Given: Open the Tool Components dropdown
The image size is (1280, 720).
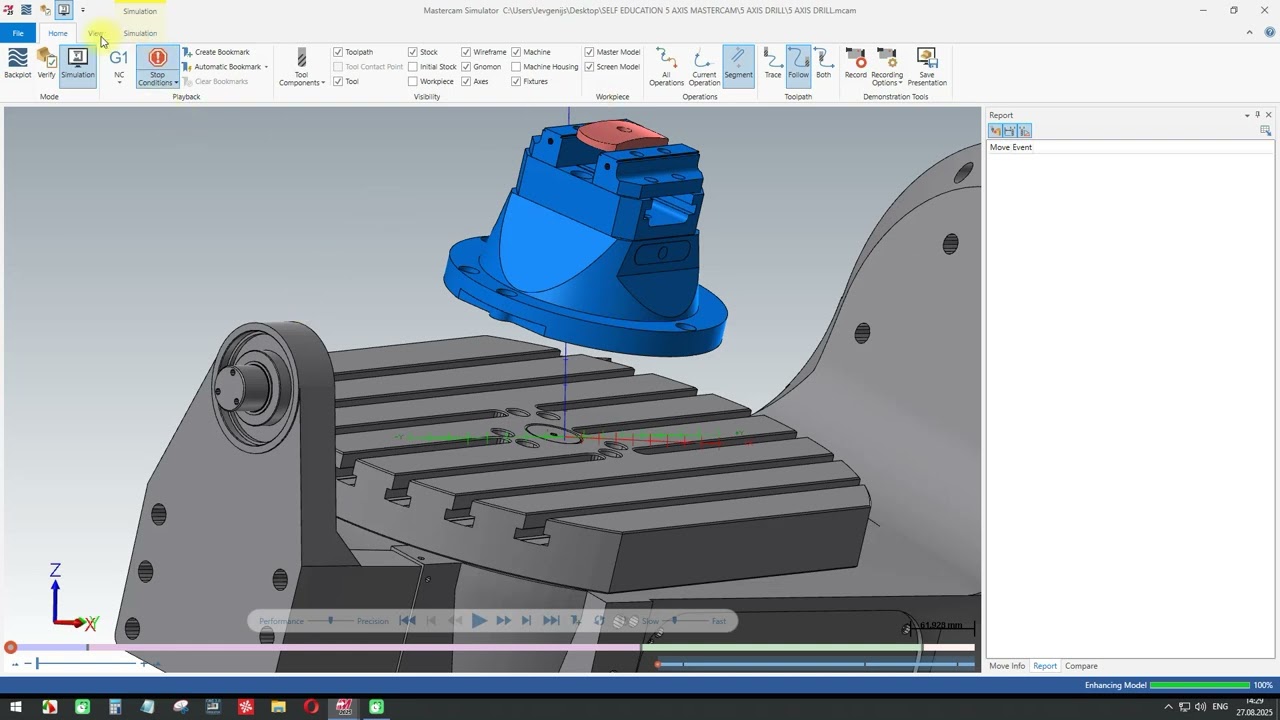Looking at the screenshot, I should (x=301, y=68).
